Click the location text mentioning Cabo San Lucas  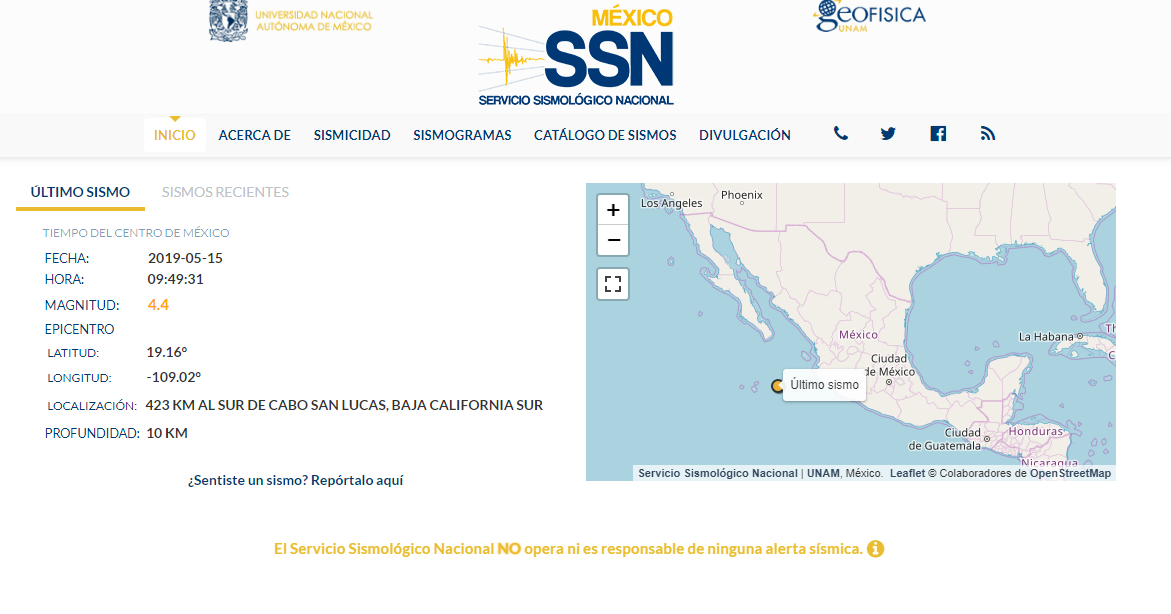(344, 405)
